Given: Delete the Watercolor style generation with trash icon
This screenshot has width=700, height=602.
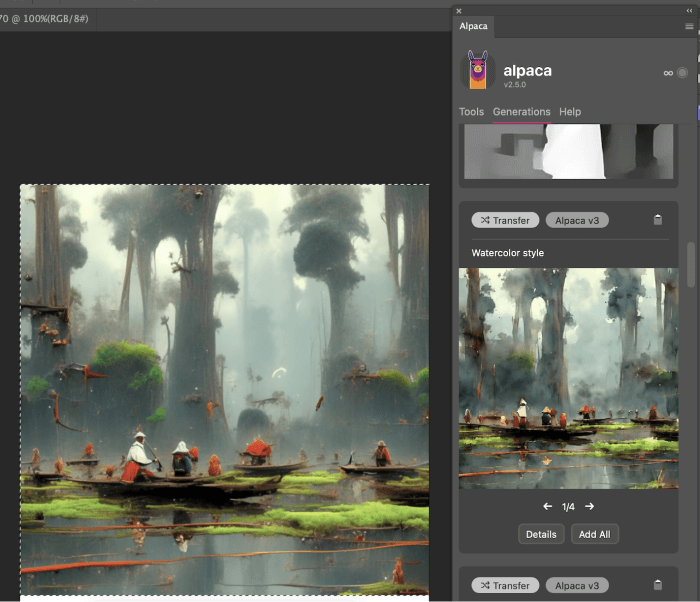Looking at the screenshot, I should 657,220.
